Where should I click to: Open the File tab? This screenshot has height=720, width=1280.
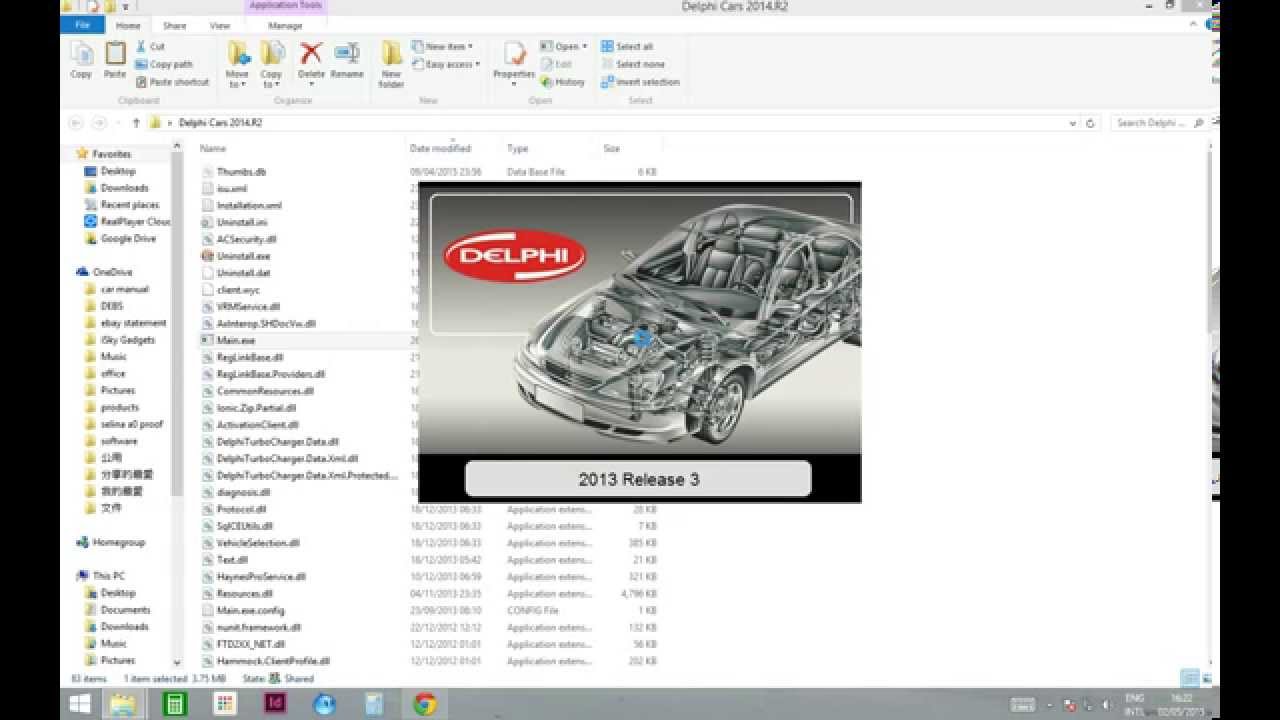pyautogui.click(x=82, y=25)
